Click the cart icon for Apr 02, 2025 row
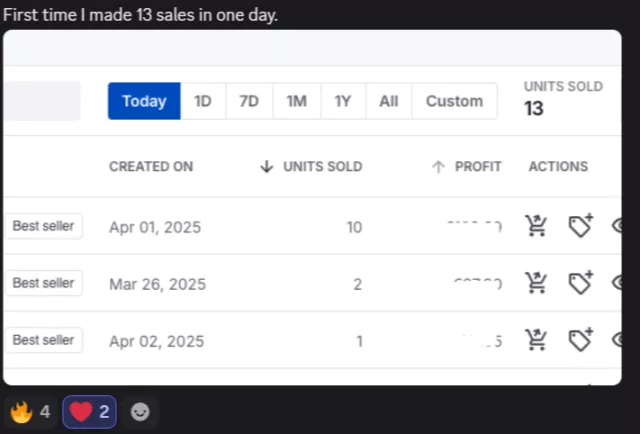Image resolution: width=641 pixels, height=434 pixels. click(x=536, y=340)
